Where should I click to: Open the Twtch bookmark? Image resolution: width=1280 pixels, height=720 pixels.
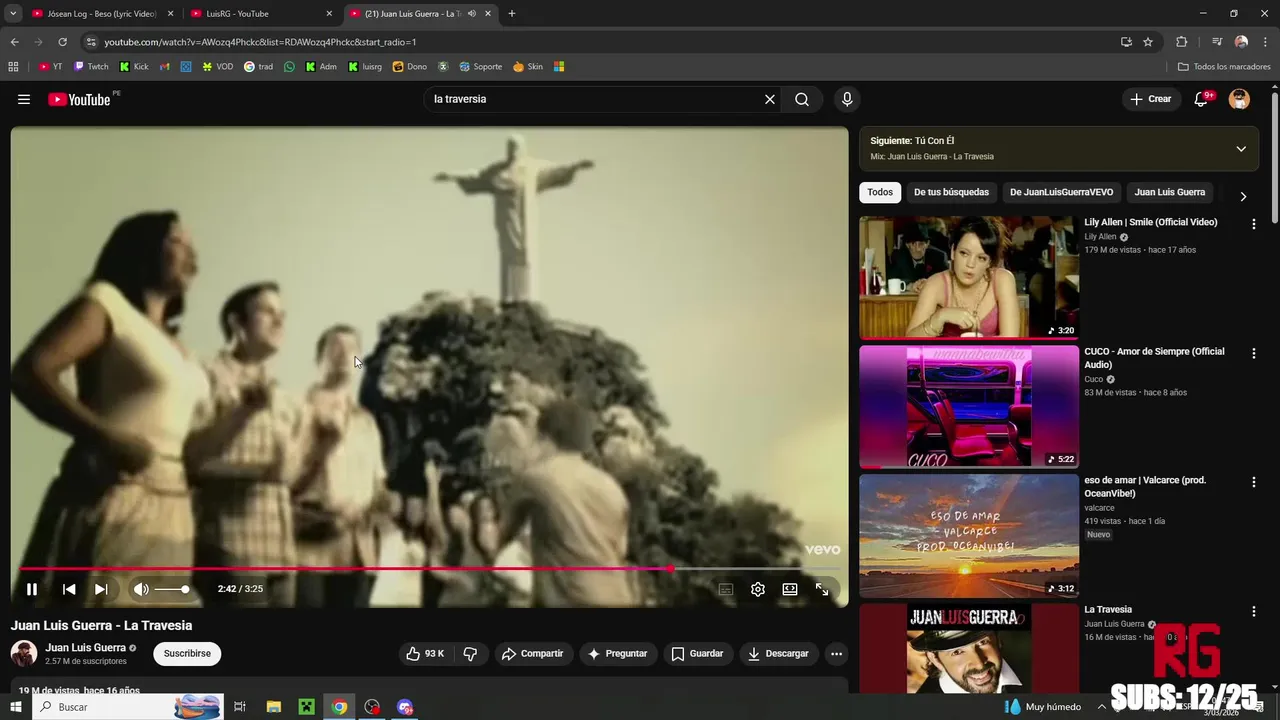point(91,67)
